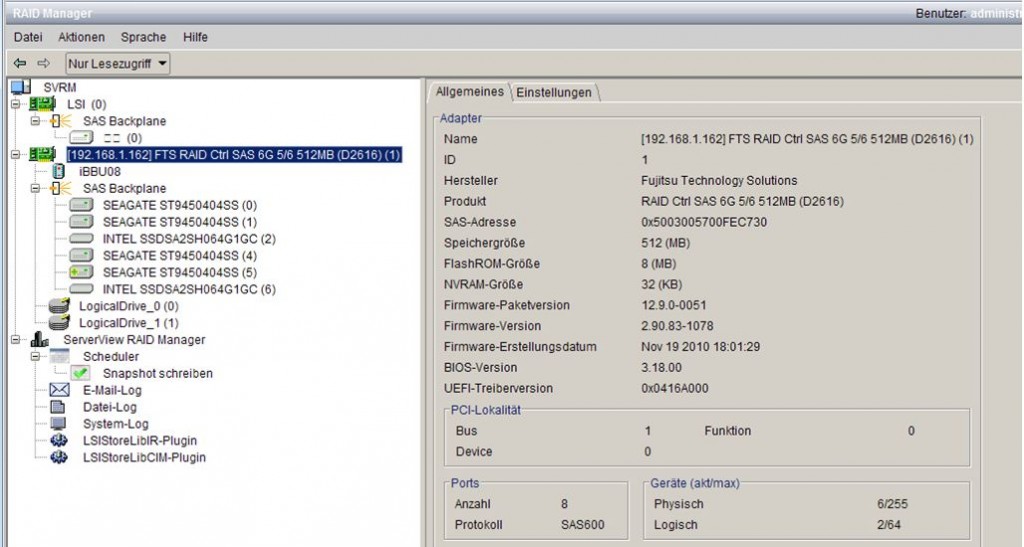Click SSD icon for INTEL SSDSA2SH064G1GC (2)
Viewport: 1024px width, 547px height.
82,239
